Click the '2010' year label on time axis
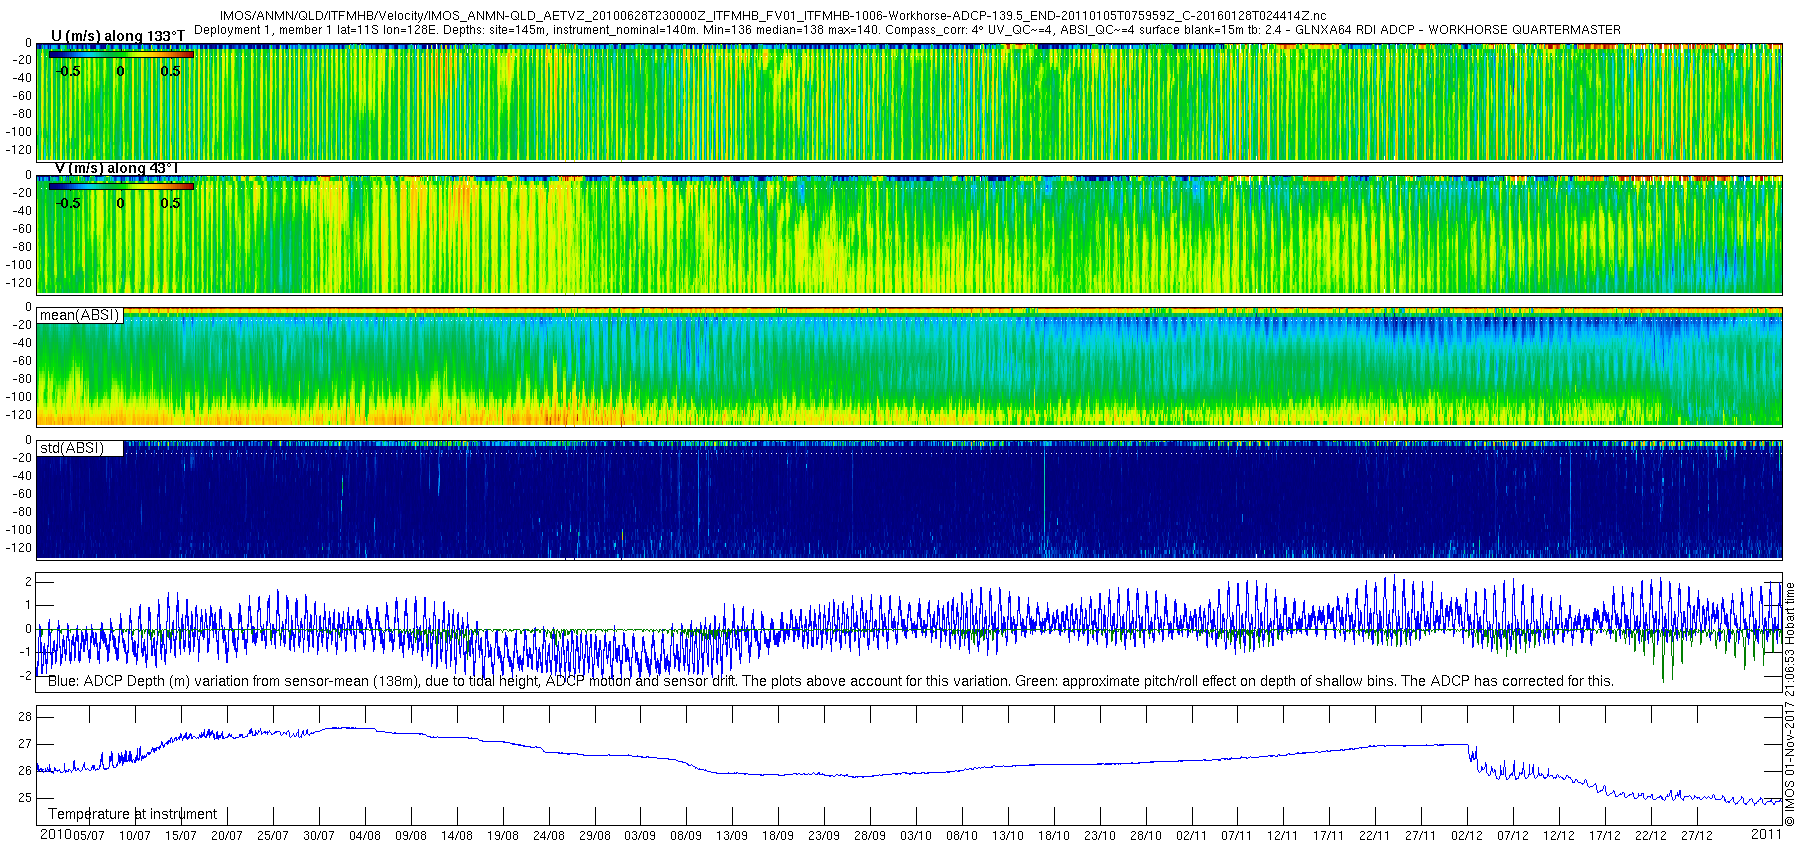Image resolution: width=1800 pixels, height=850 pixels. click(x=55, y=834)
